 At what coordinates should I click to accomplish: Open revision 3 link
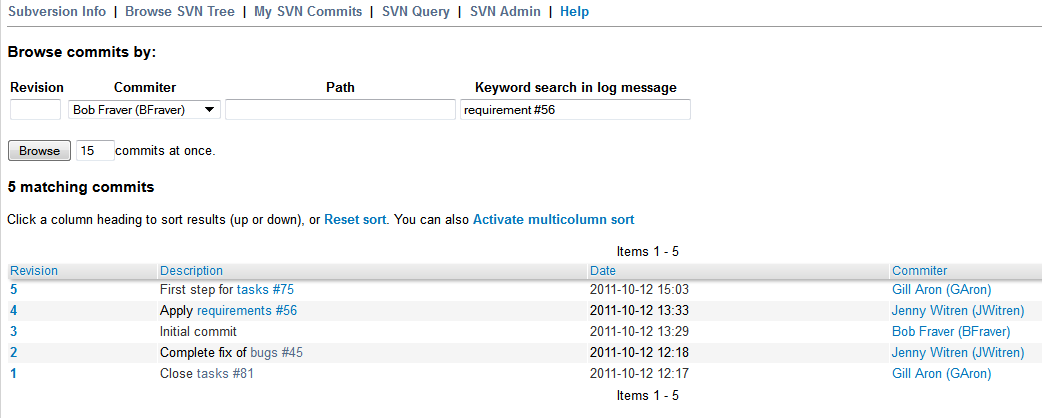14,332
